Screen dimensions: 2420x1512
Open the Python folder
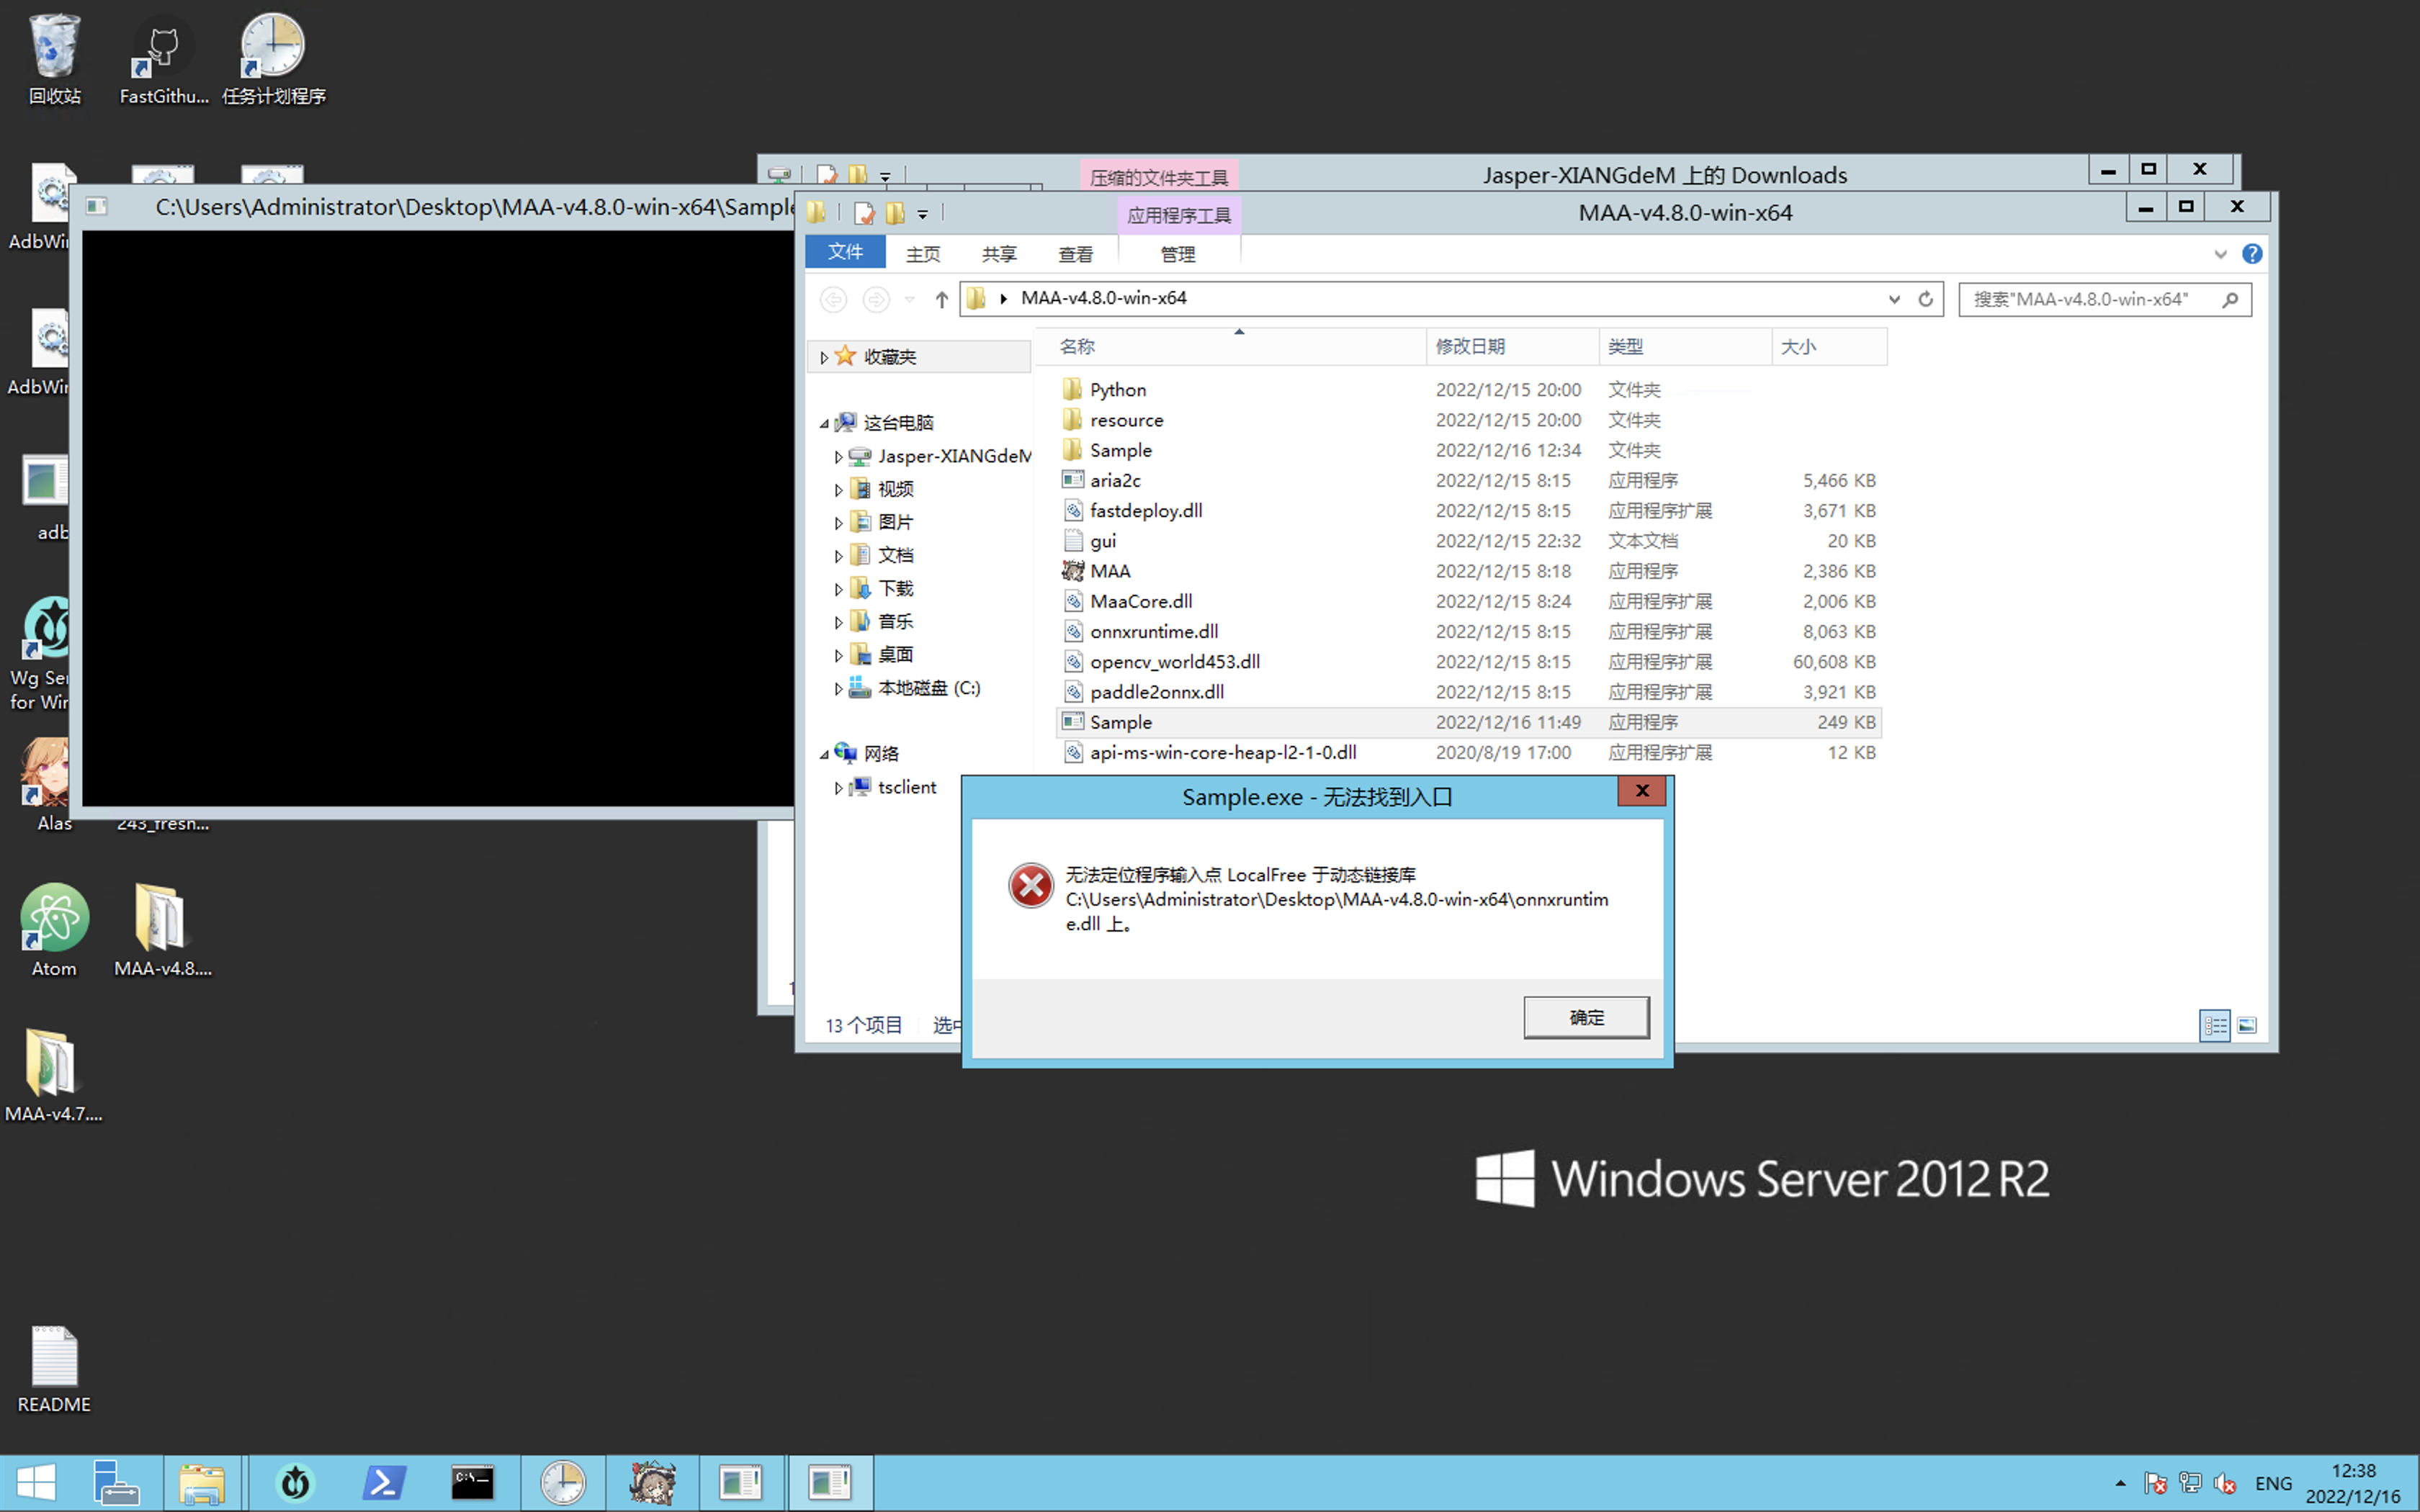1117,390
